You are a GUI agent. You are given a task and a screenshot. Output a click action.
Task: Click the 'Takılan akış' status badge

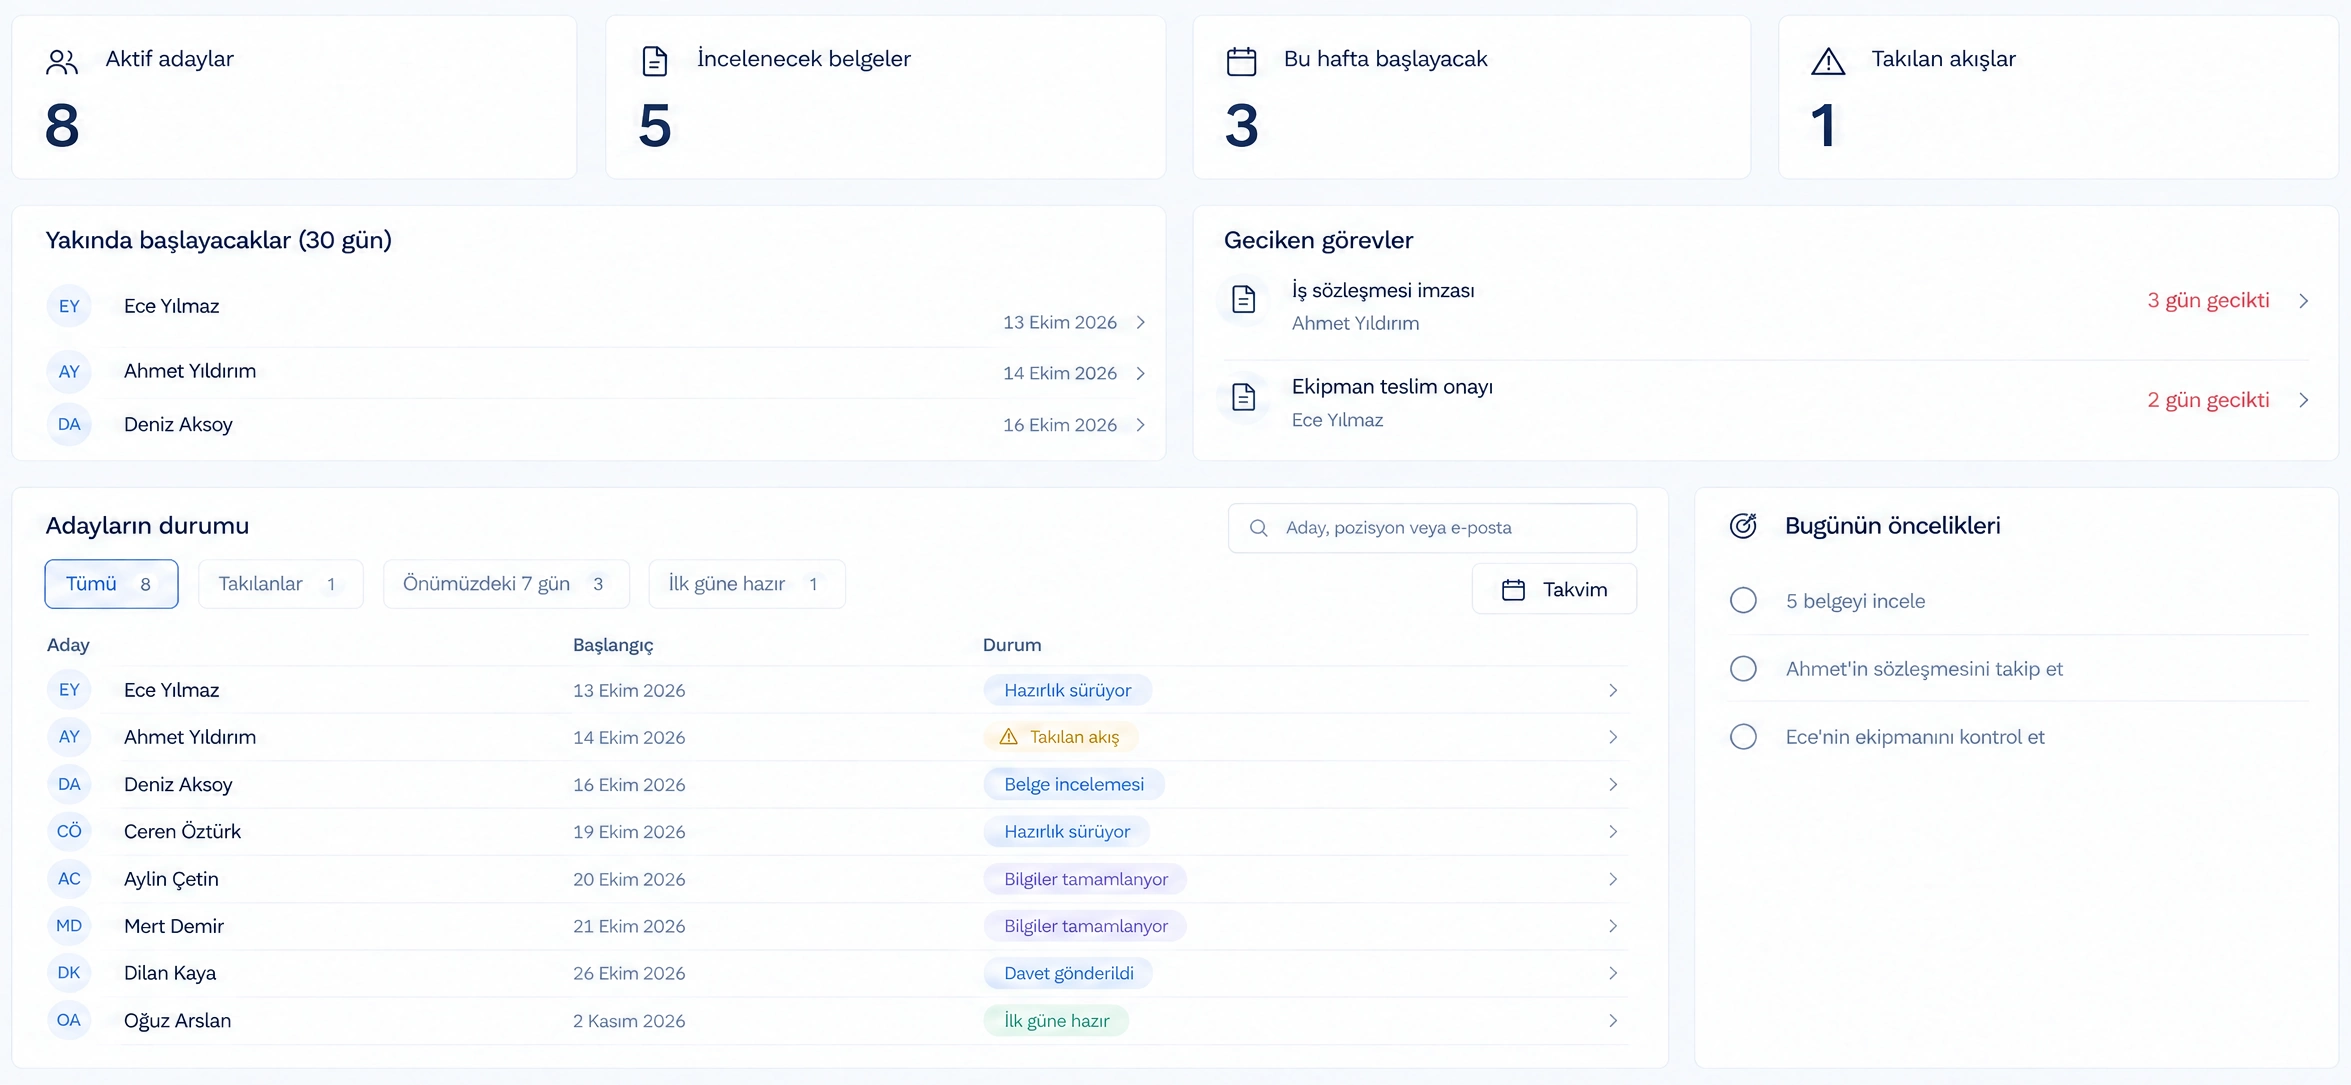point(1061,737)
